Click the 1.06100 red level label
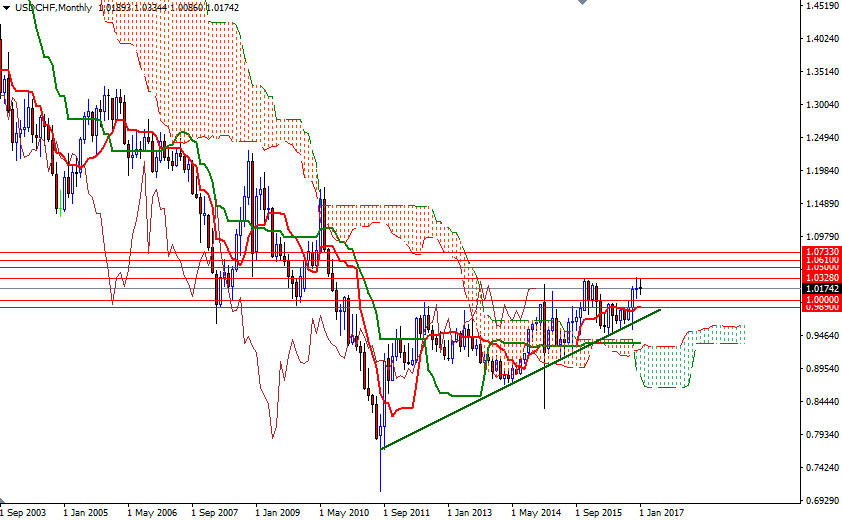842x520 pixels. [820, 259]
